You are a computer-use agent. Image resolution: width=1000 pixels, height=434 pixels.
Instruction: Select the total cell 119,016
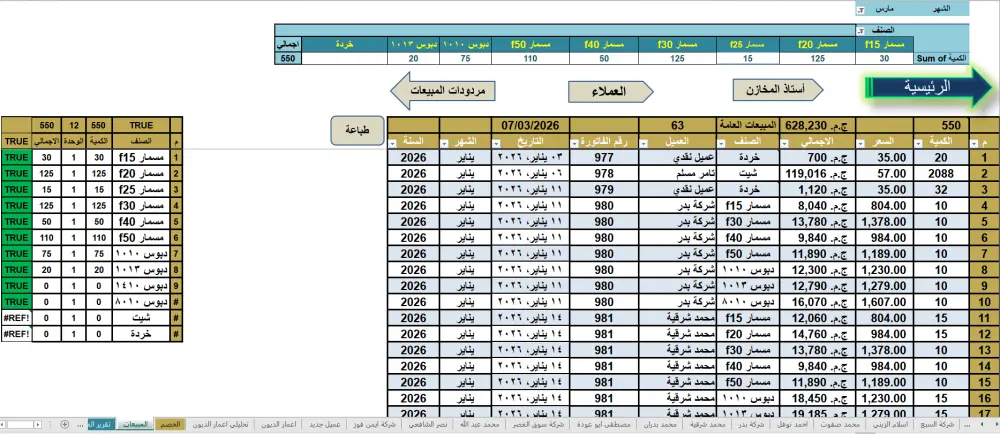[819, 173]
